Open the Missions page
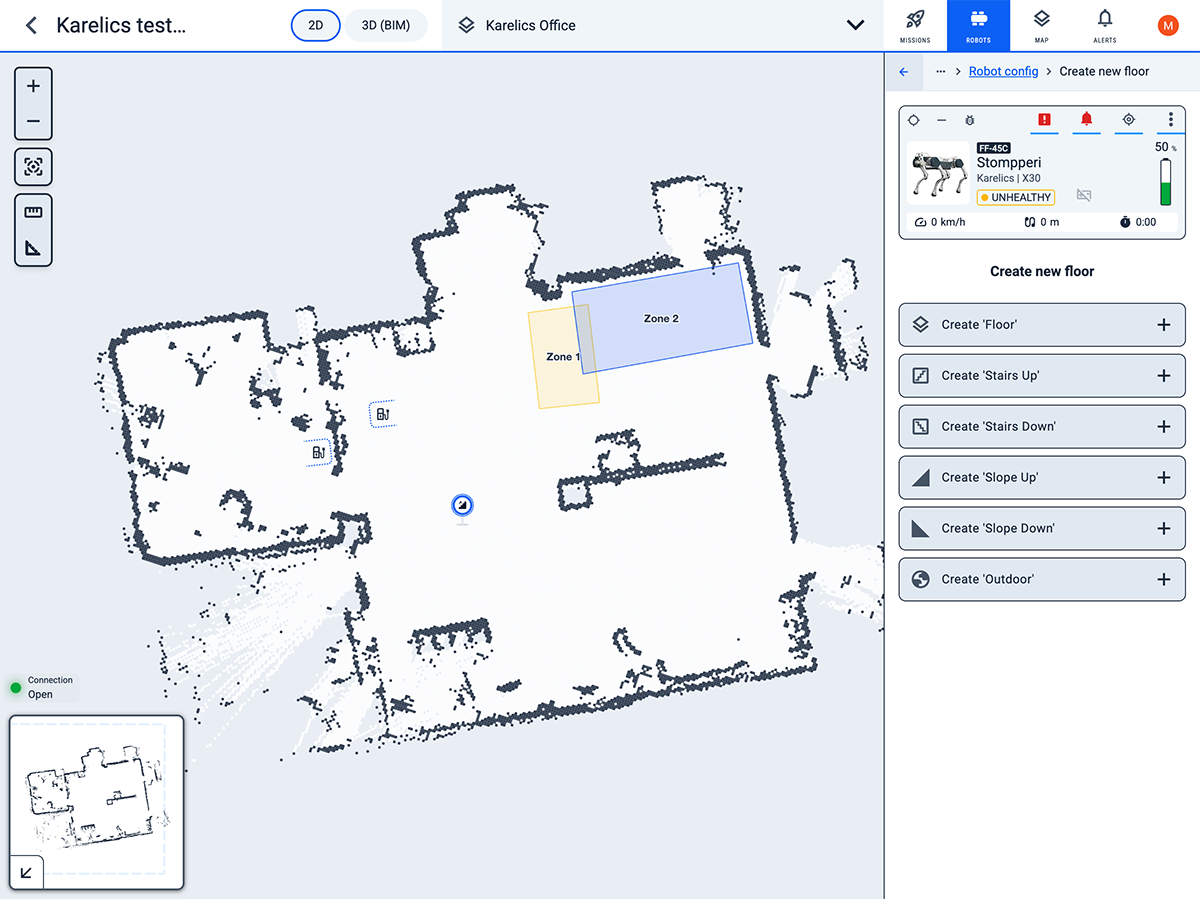 coord(914,25)
